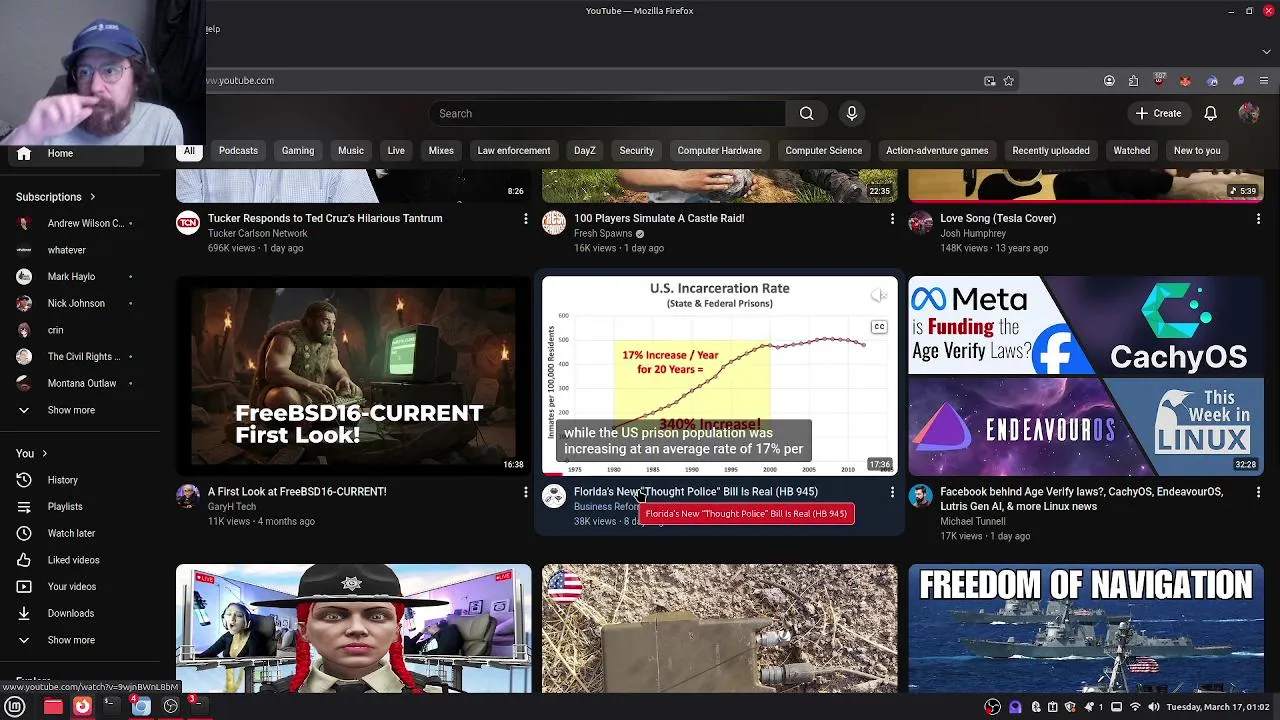Open options menu for Love Song (Tesla Cover)
1280x720 pixels.
tap(1258, 218)
